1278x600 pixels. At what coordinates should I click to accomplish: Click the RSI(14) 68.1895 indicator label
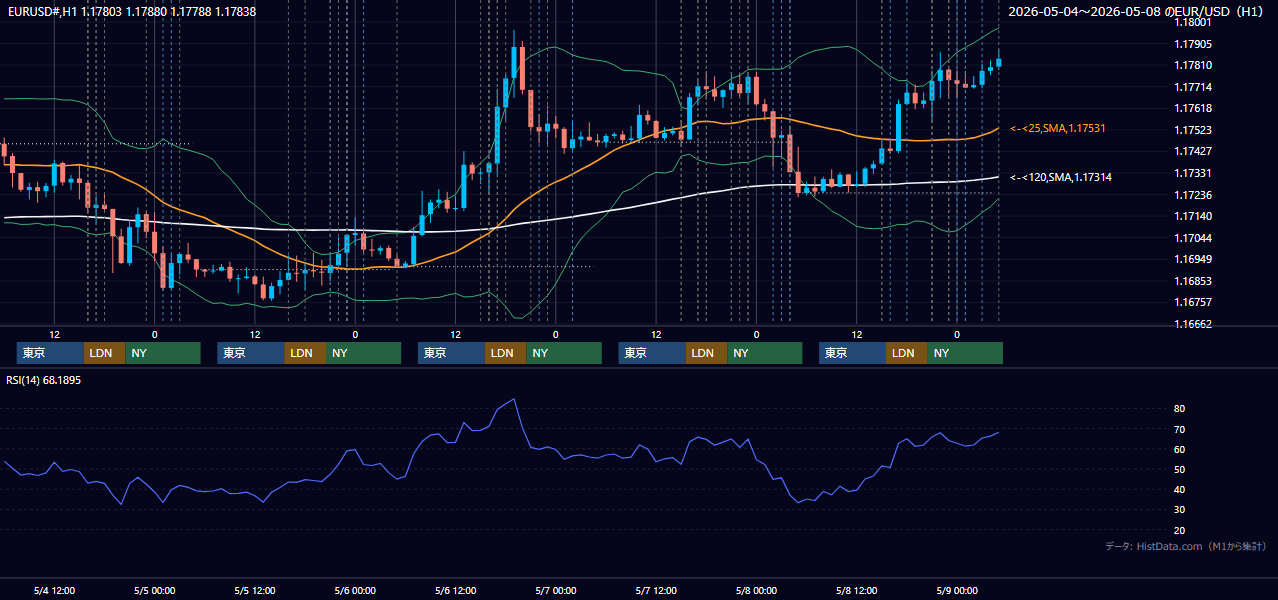point(44,380)
